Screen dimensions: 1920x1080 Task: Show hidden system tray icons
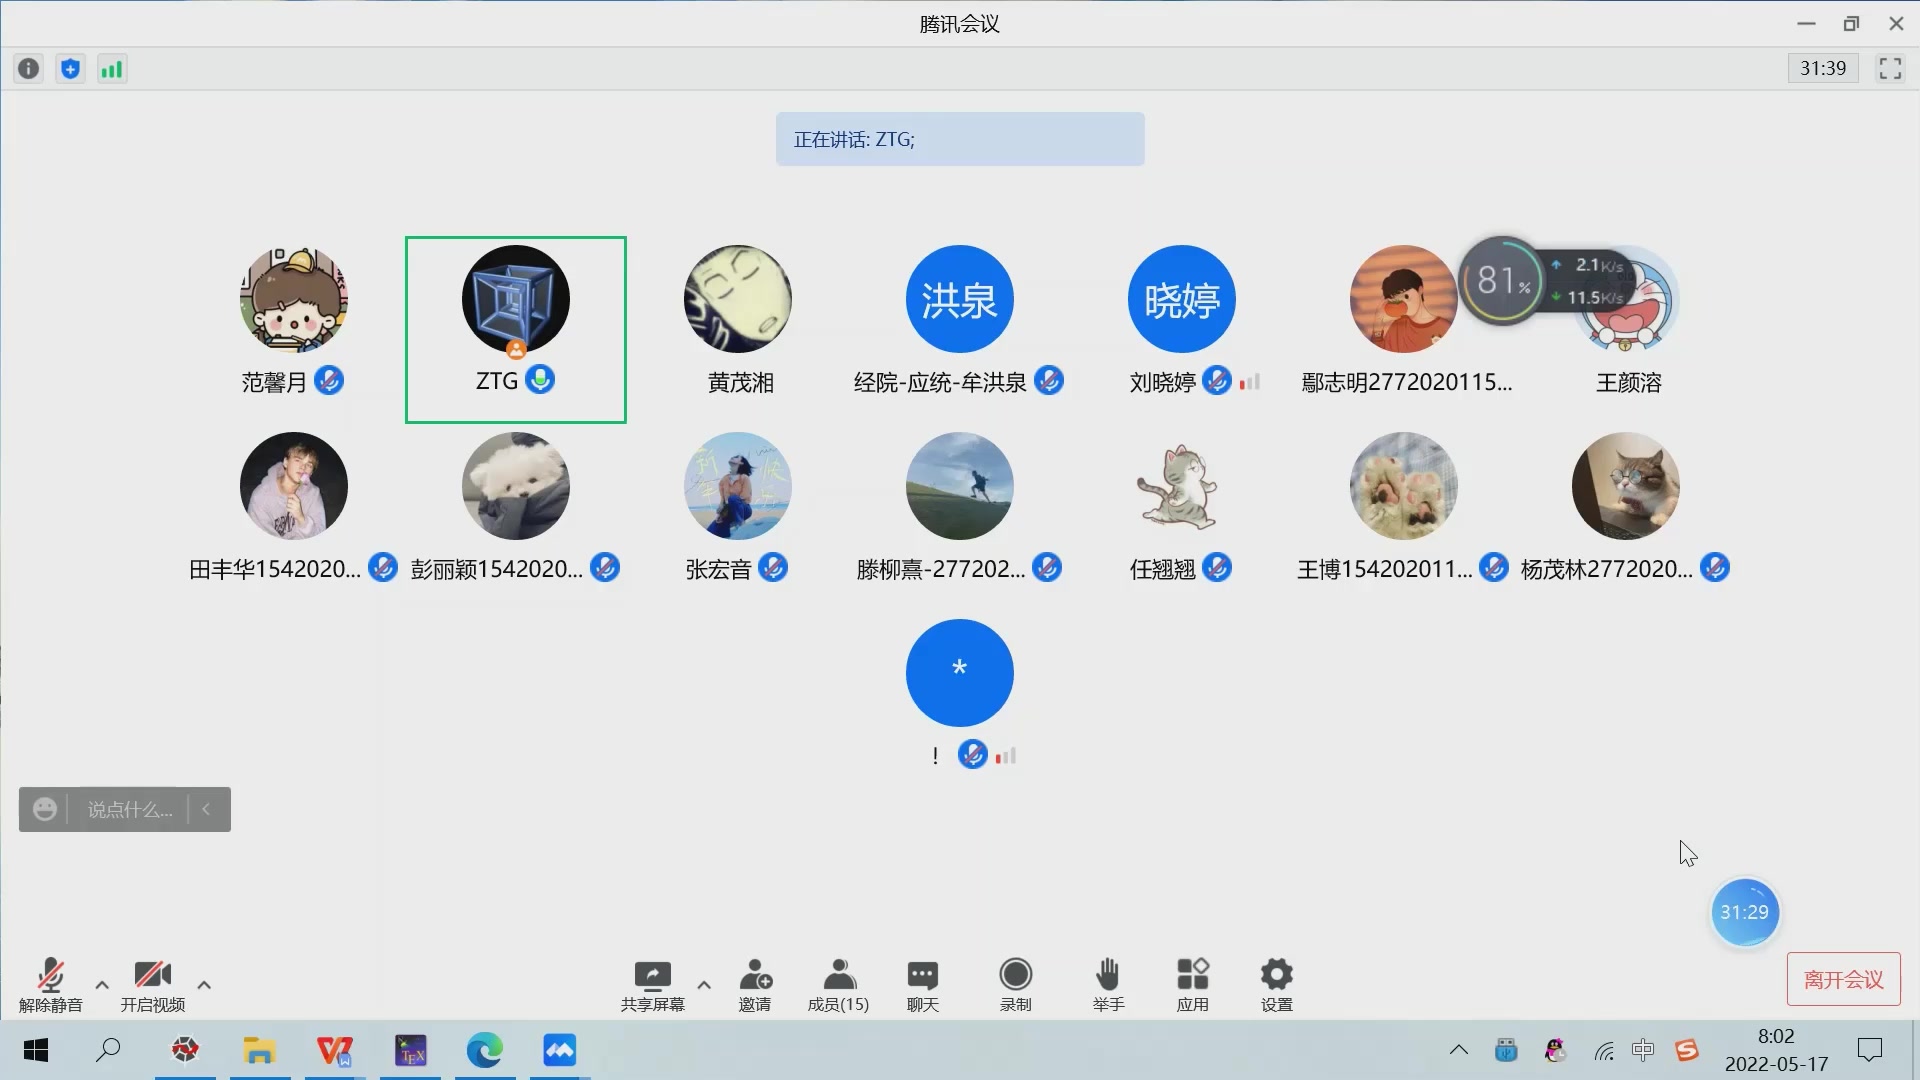(1459, 1050)
